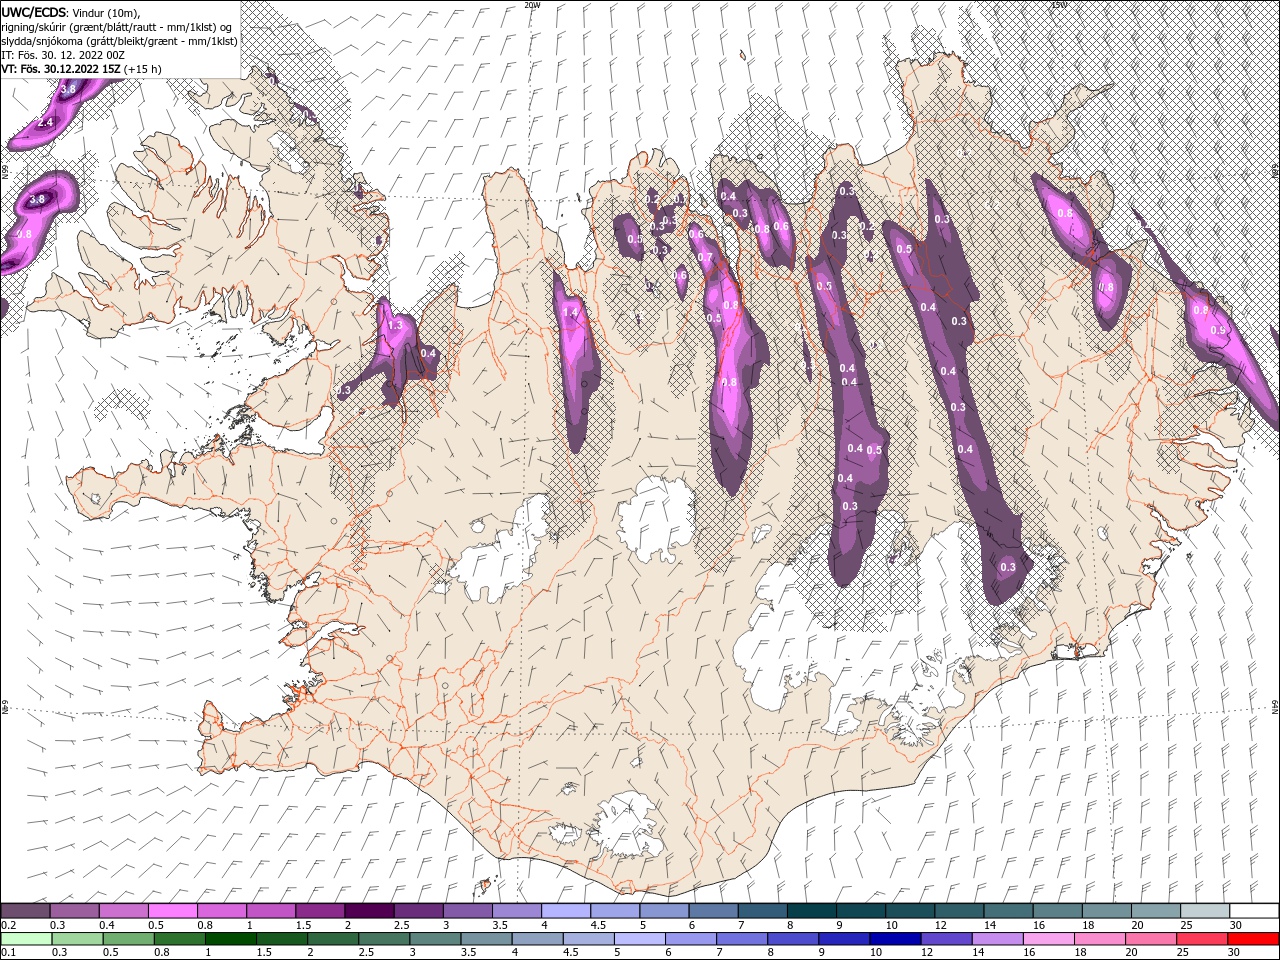This screenshot has height=960, width=1280.
Task: Click the '0.2' label in upper legend
Action: 8,925
